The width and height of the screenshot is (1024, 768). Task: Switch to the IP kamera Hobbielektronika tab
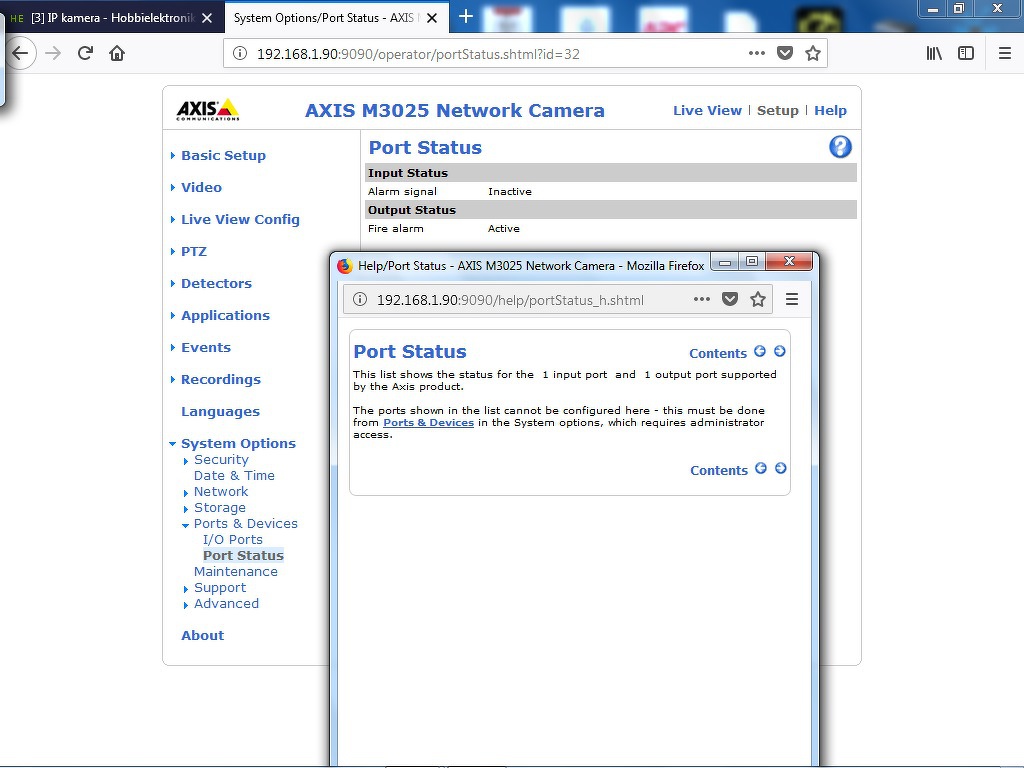[112, 18]
